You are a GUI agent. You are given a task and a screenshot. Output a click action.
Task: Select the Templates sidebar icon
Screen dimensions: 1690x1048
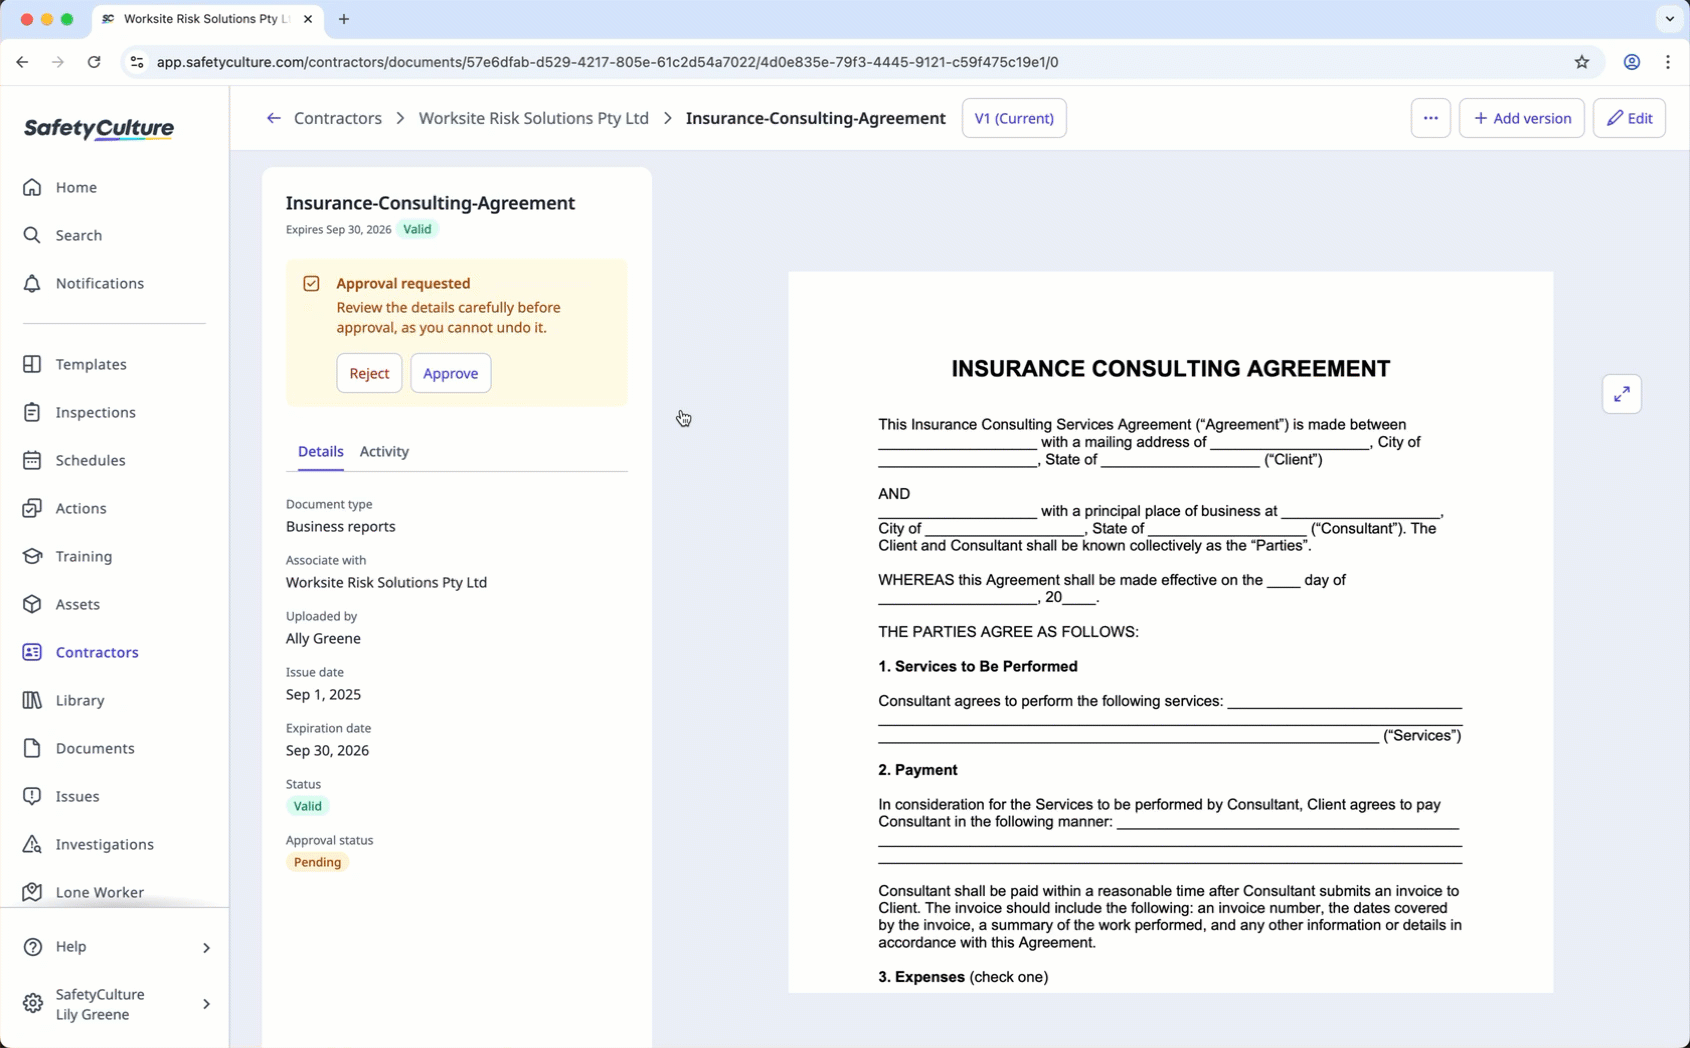(32, 364)
